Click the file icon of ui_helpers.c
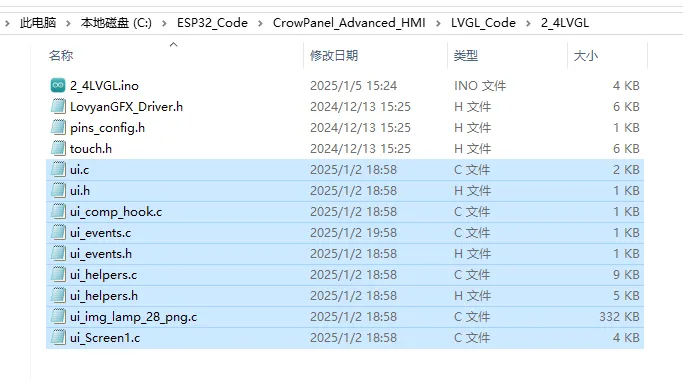Screen dimensions: 683x381 tap(58, 274)
